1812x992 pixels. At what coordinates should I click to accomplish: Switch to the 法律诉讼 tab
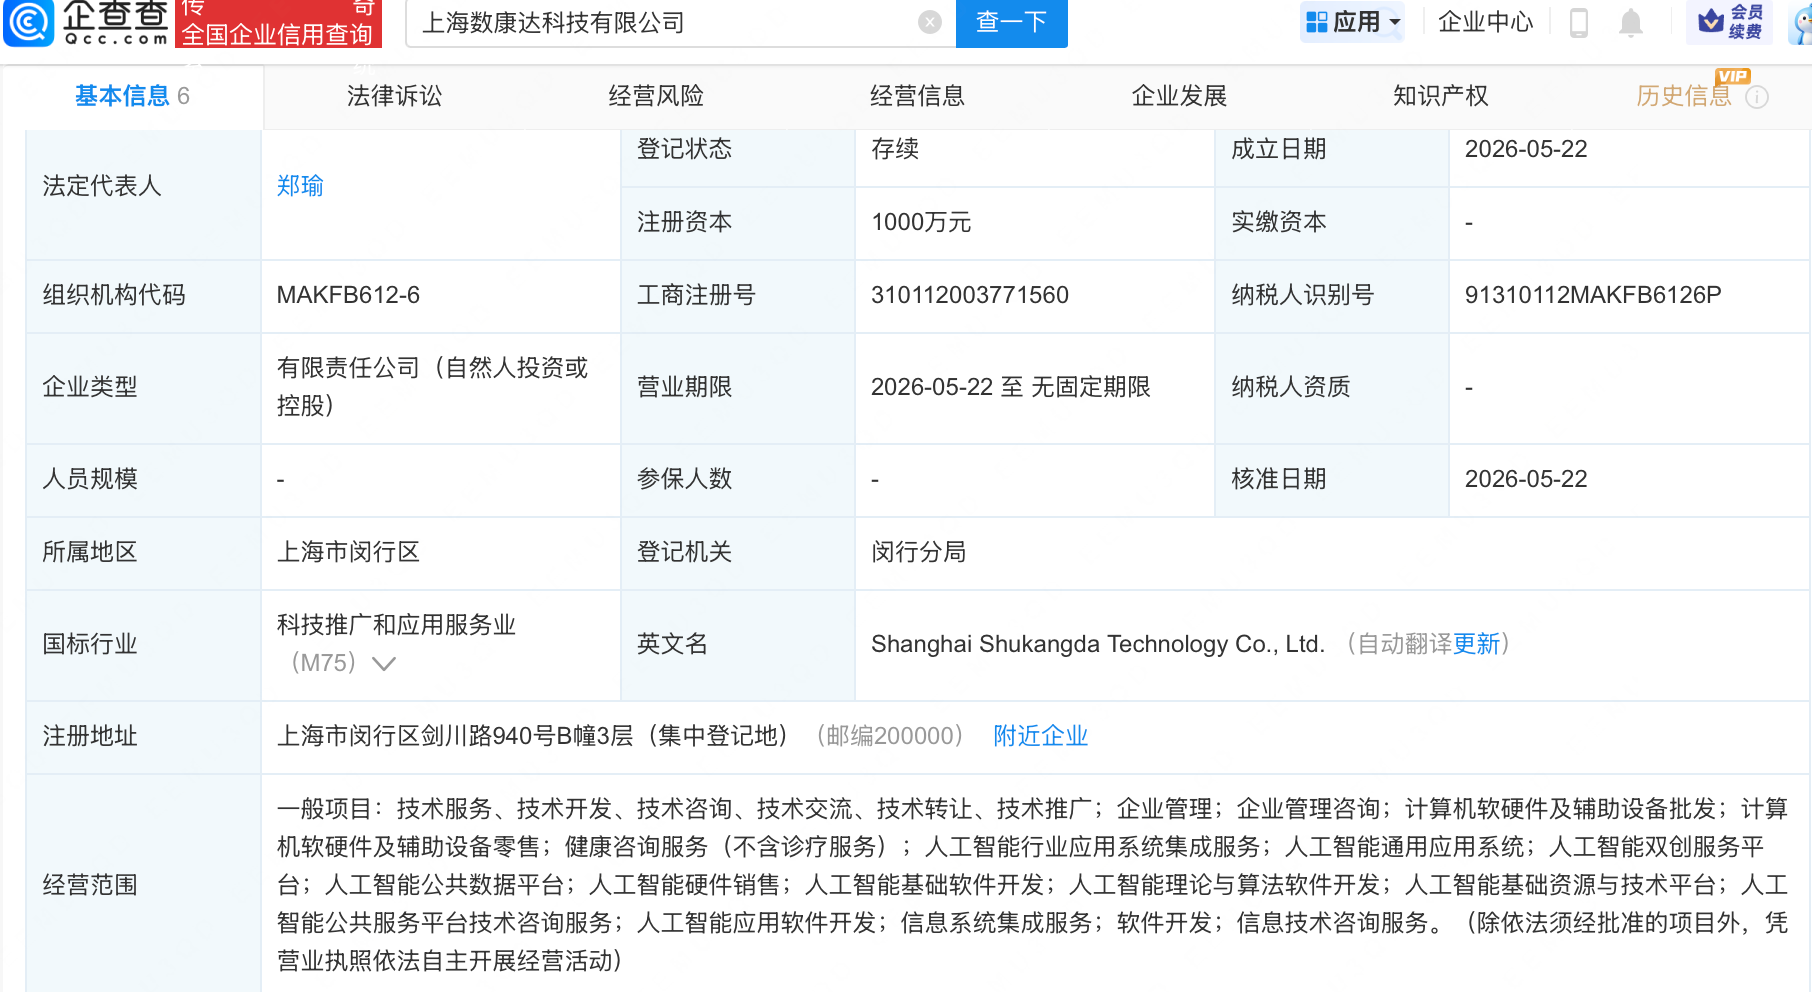pos(394,96)
